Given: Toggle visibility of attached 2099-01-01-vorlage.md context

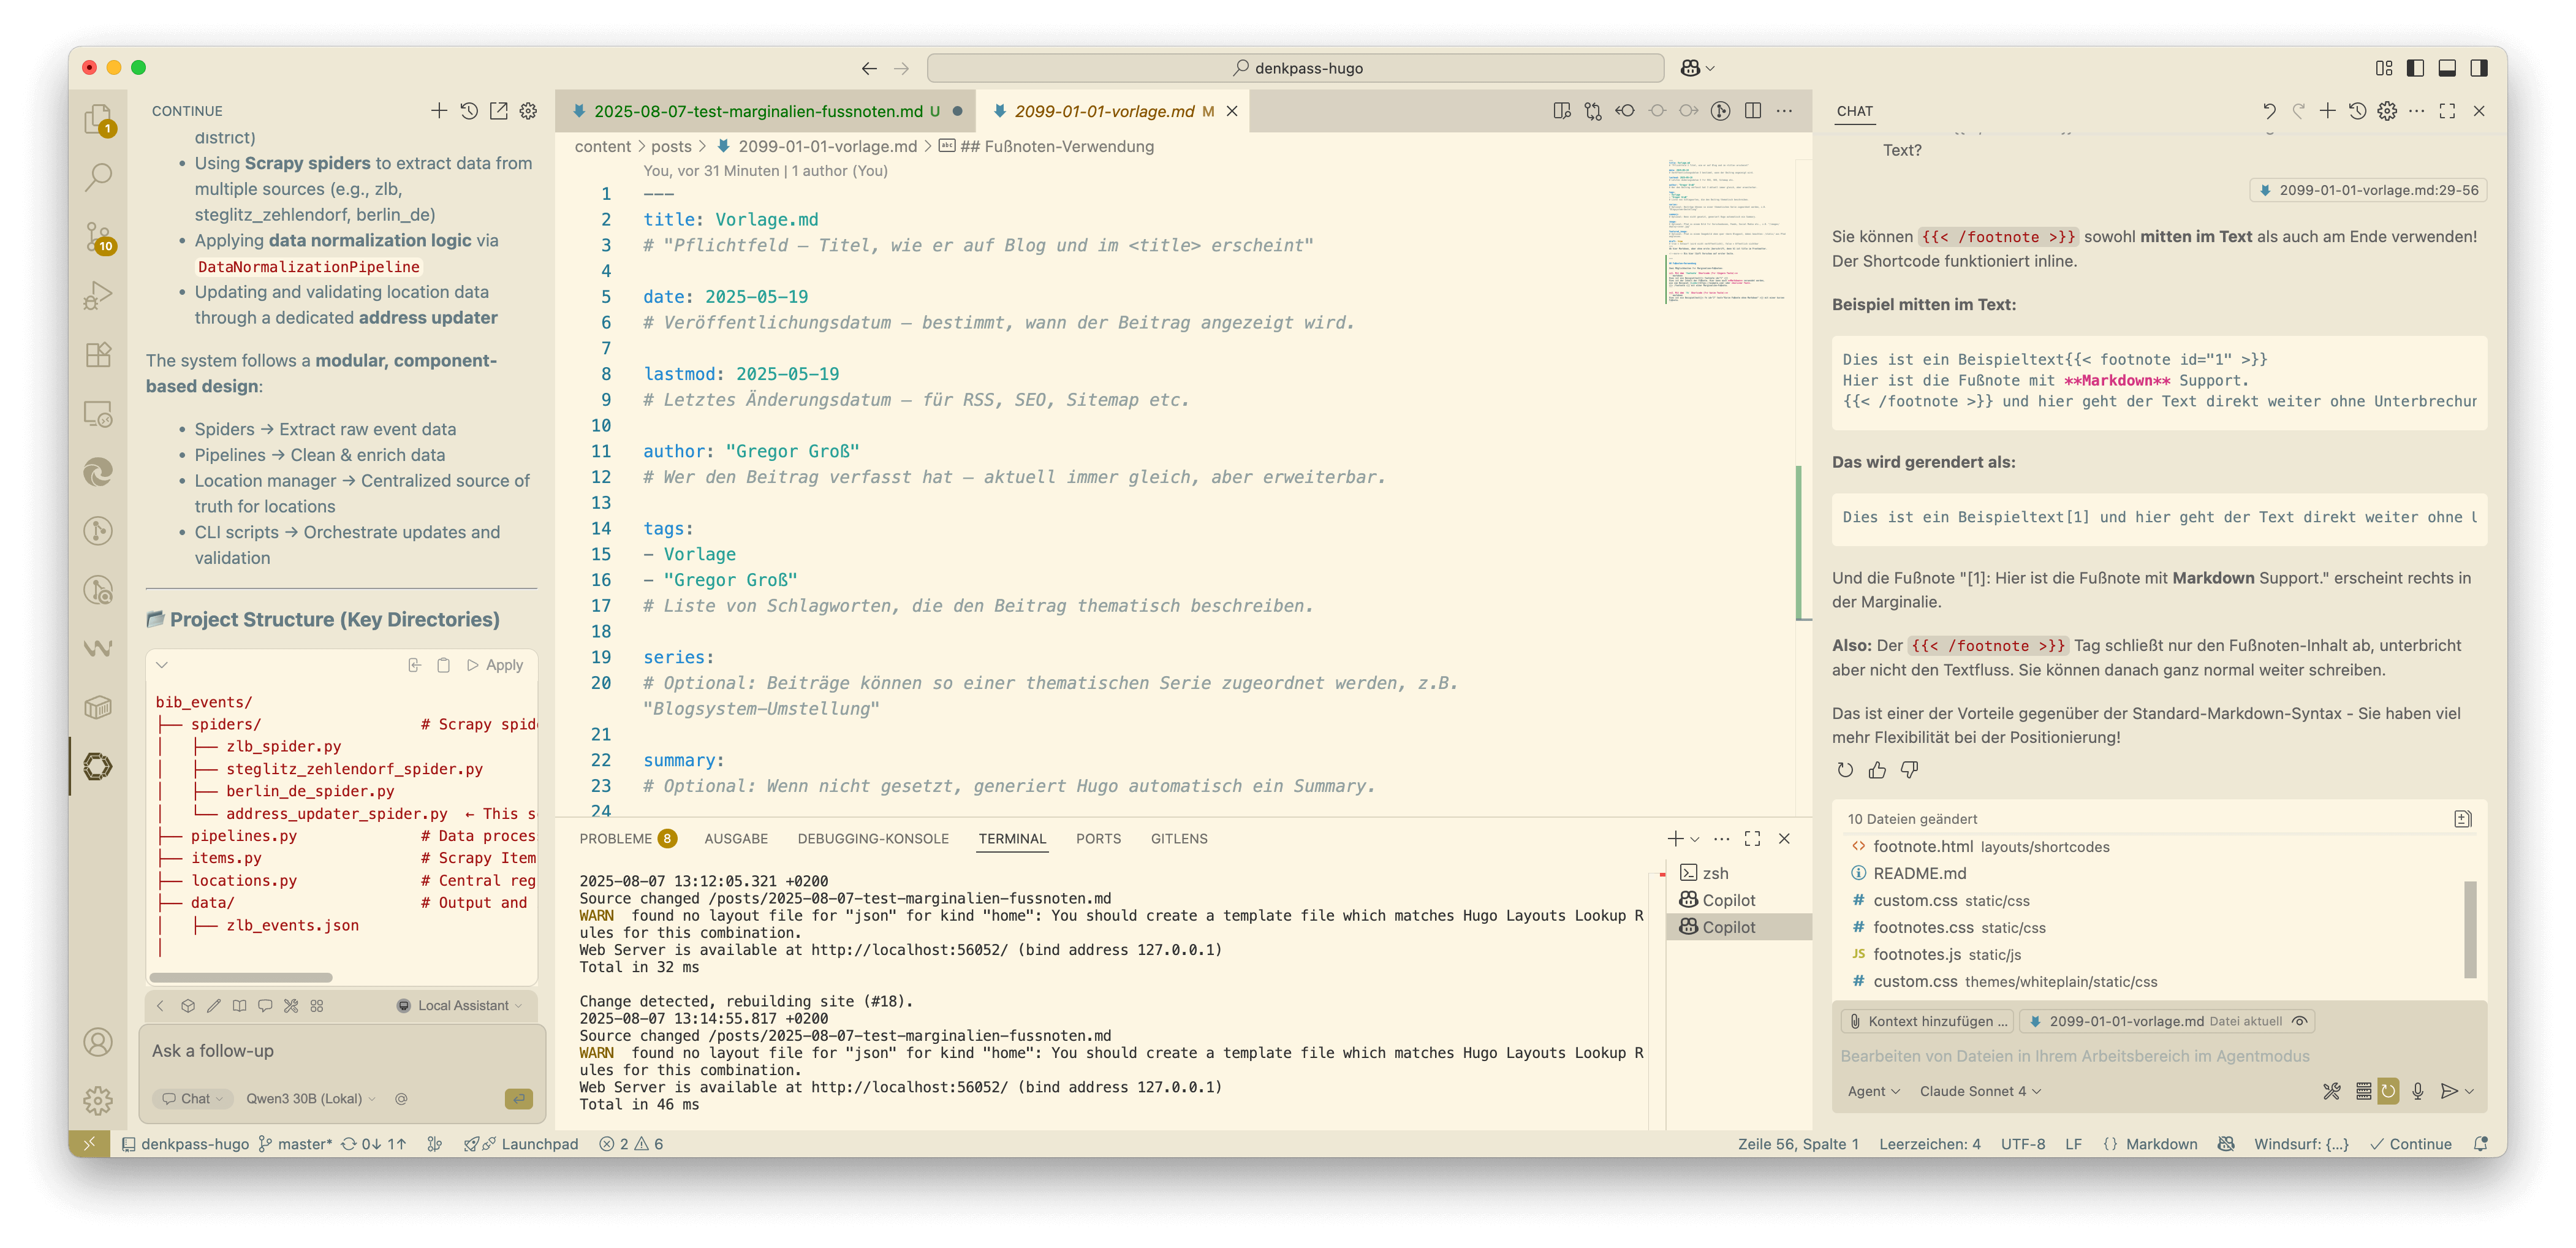Looking at the screenshot, I should (x=2300, y=1021).
